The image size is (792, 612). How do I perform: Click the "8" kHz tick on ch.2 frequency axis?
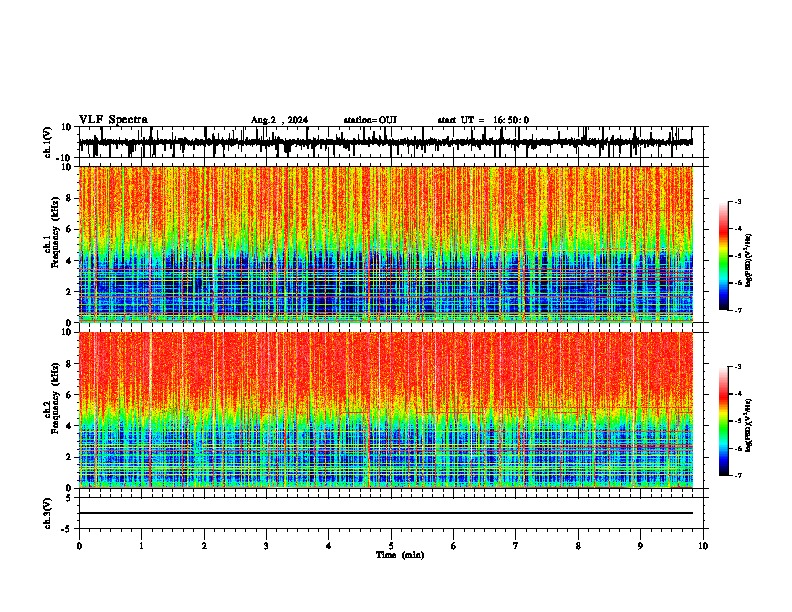(70, 364)
